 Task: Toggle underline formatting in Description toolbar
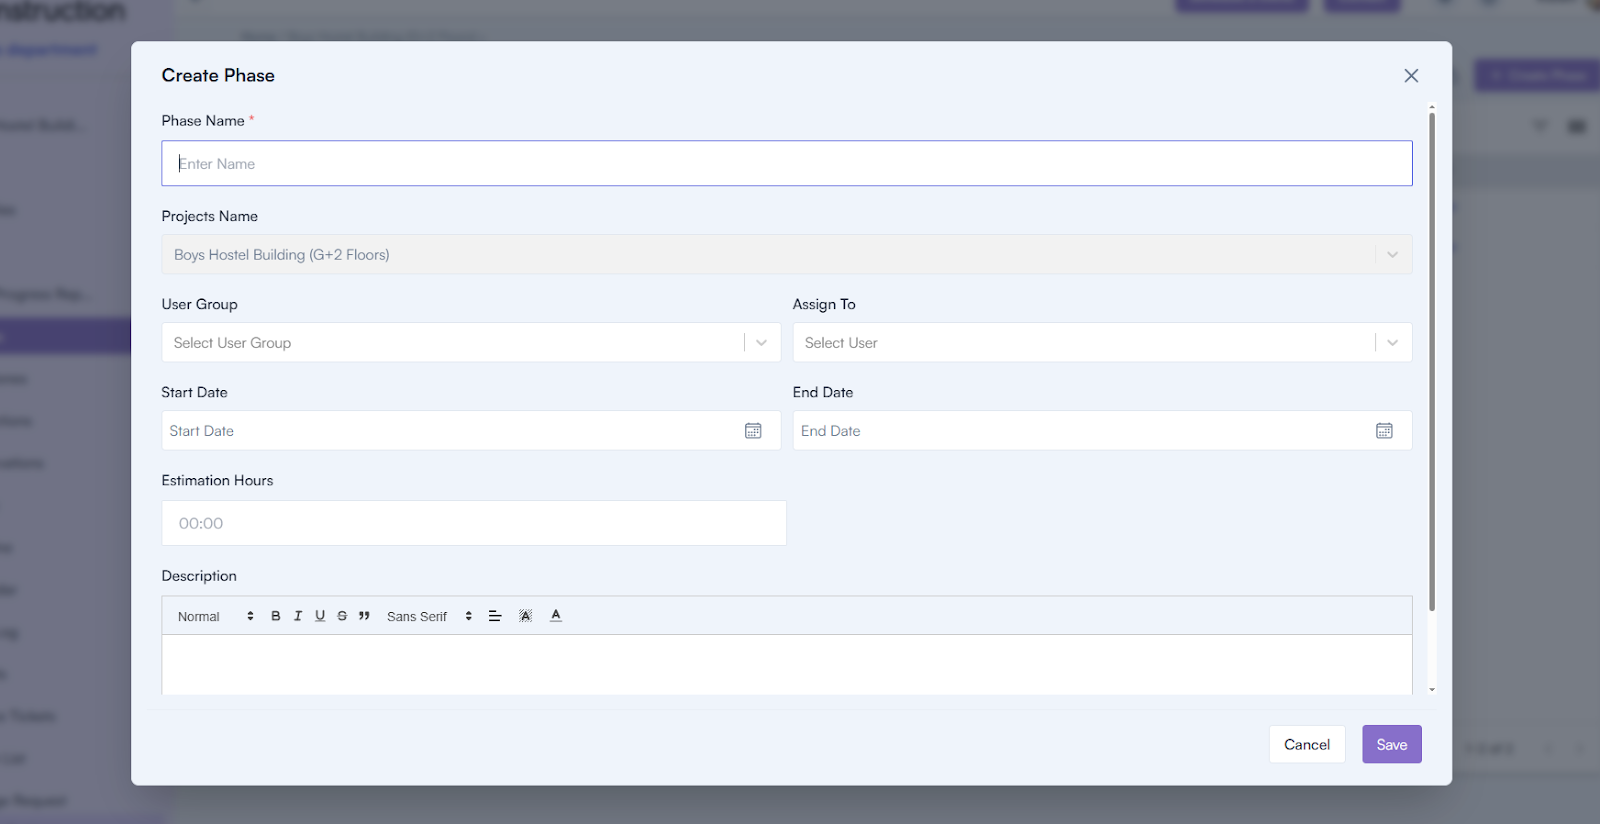(320, 616)
